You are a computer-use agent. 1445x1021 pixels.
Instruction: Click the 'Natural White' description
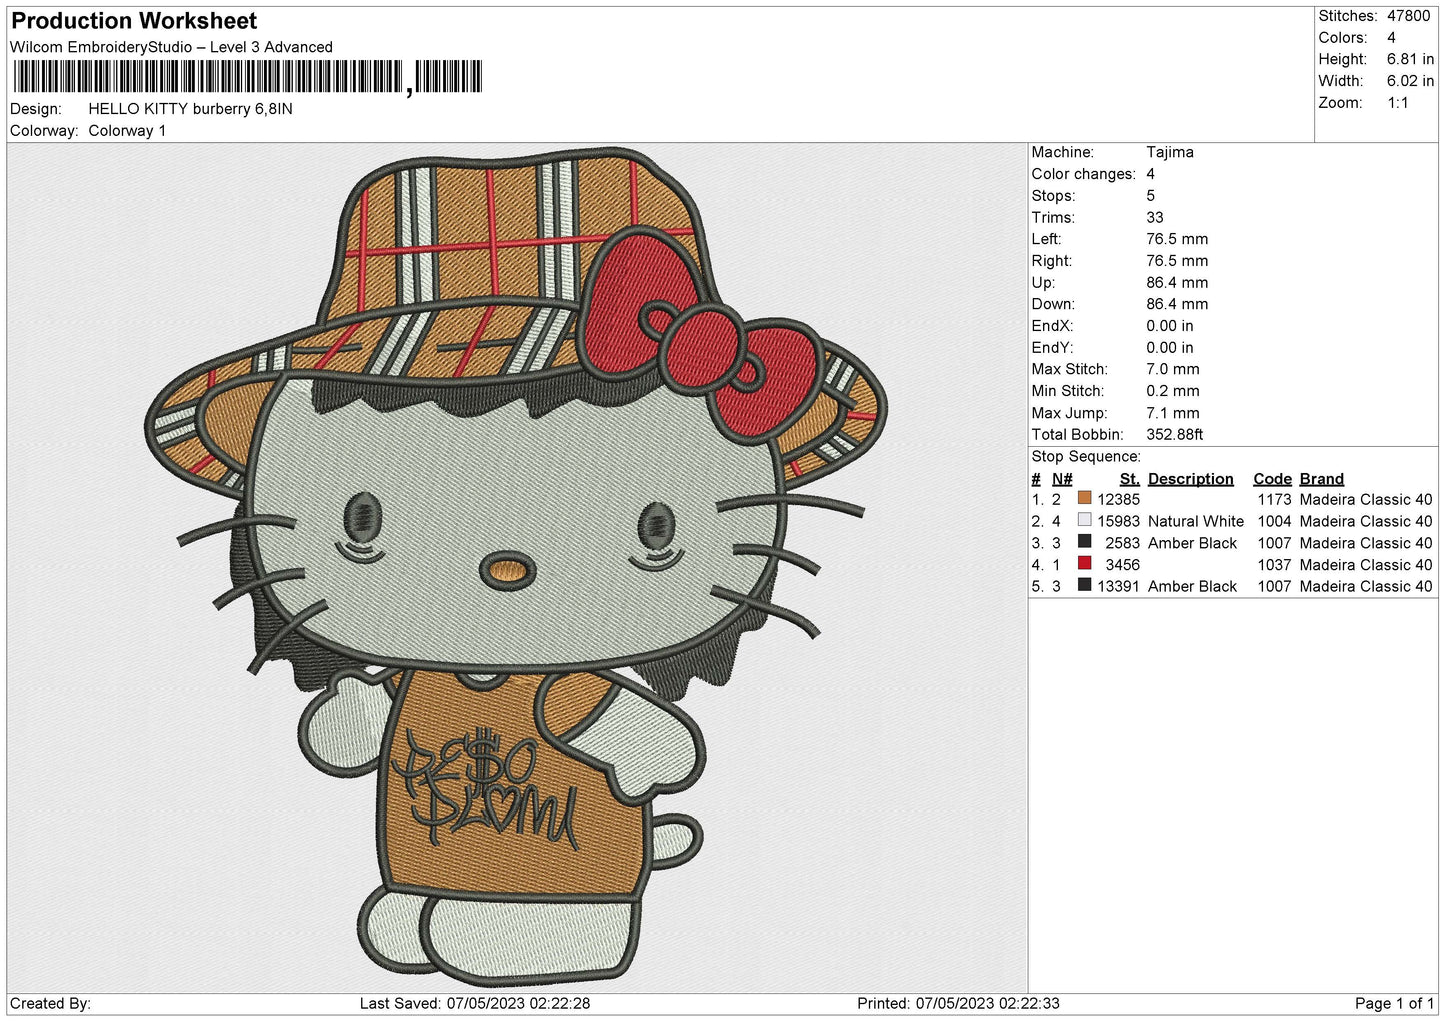click(1196, 521)
